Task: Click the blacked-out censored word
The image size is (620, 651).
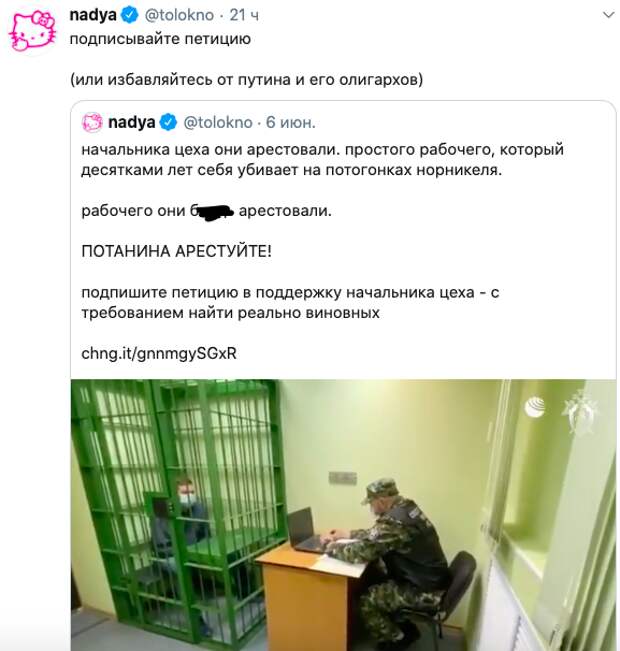Action: pos(213,212)
